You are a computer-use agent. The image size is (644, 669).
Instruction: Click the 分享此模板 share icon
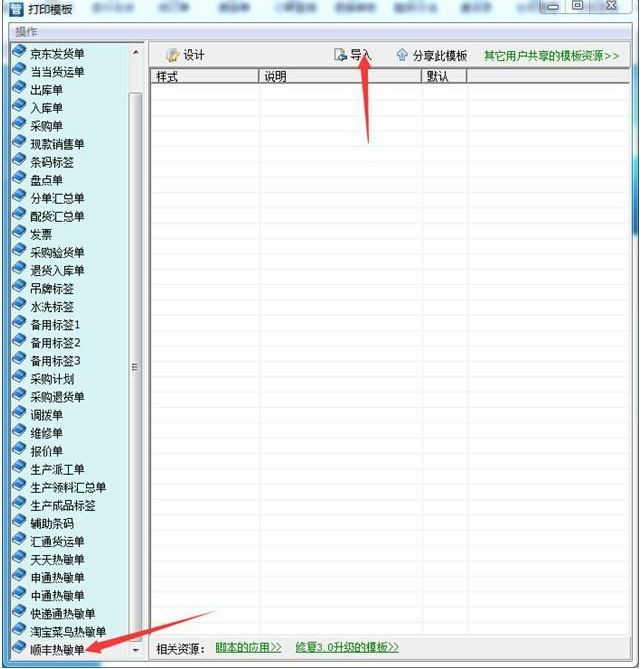(402, 55)
